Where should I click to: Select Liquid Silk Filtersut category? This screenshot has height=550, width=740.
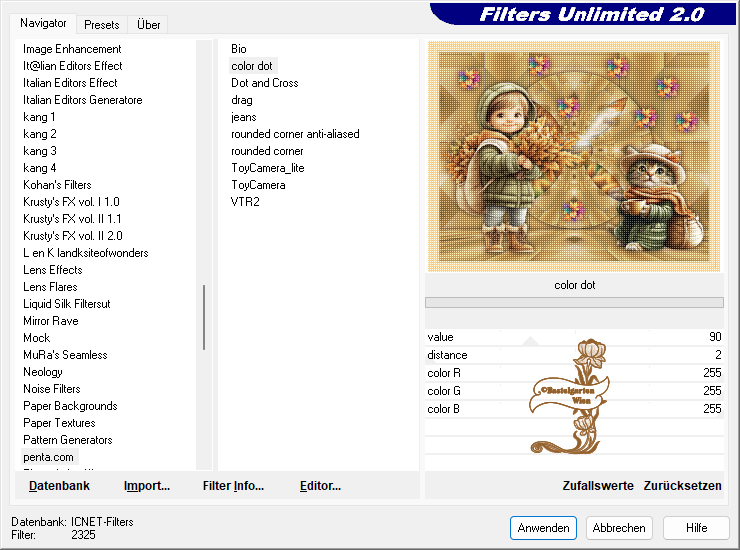[x=67, y=304]
